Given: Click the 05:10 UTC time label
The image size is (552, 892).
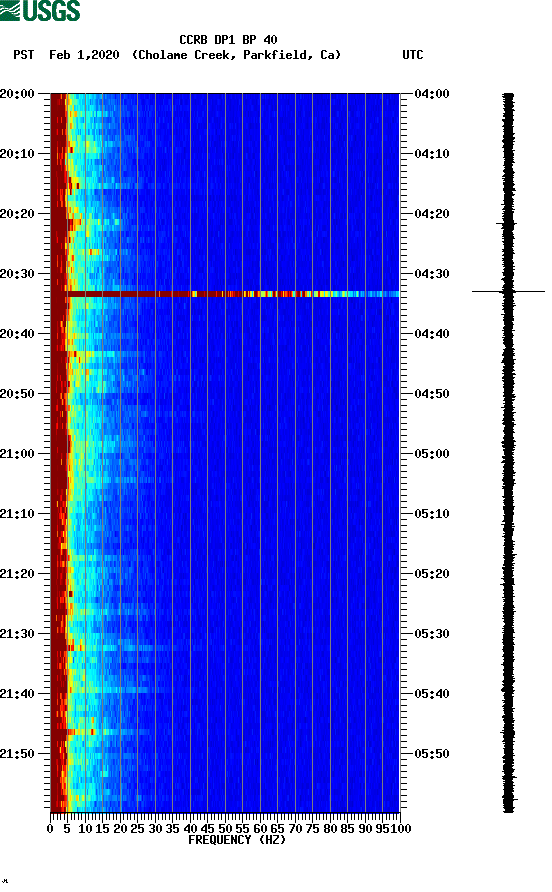Looking at the screenshot, I should click(432, 514).
